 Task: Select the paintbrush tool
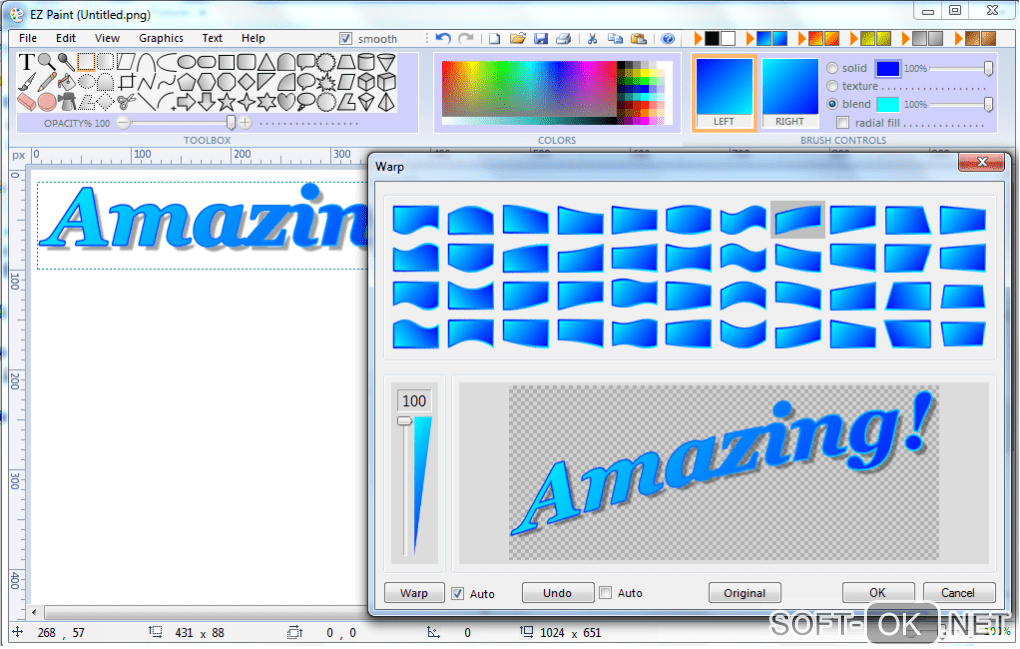point(26,83)
